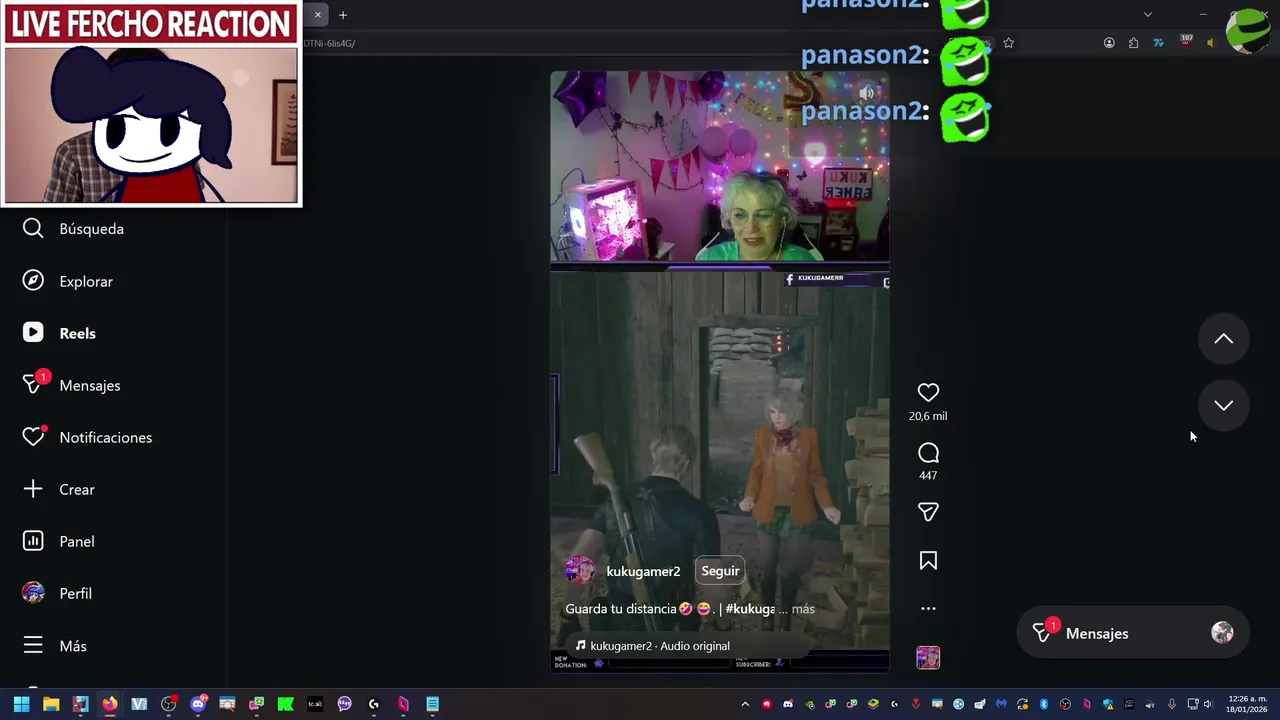
Task: Open File Explorer from taskbar
Action: (51, 704)
